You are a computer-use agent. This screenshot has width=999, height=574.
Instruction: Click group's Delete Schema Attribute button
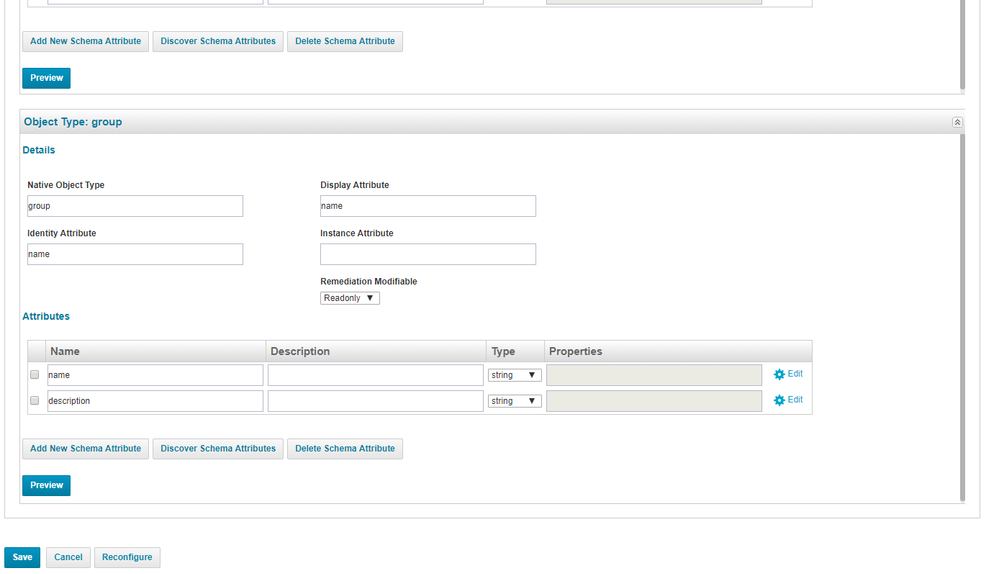pyautogui.click(x=345, y=449)
